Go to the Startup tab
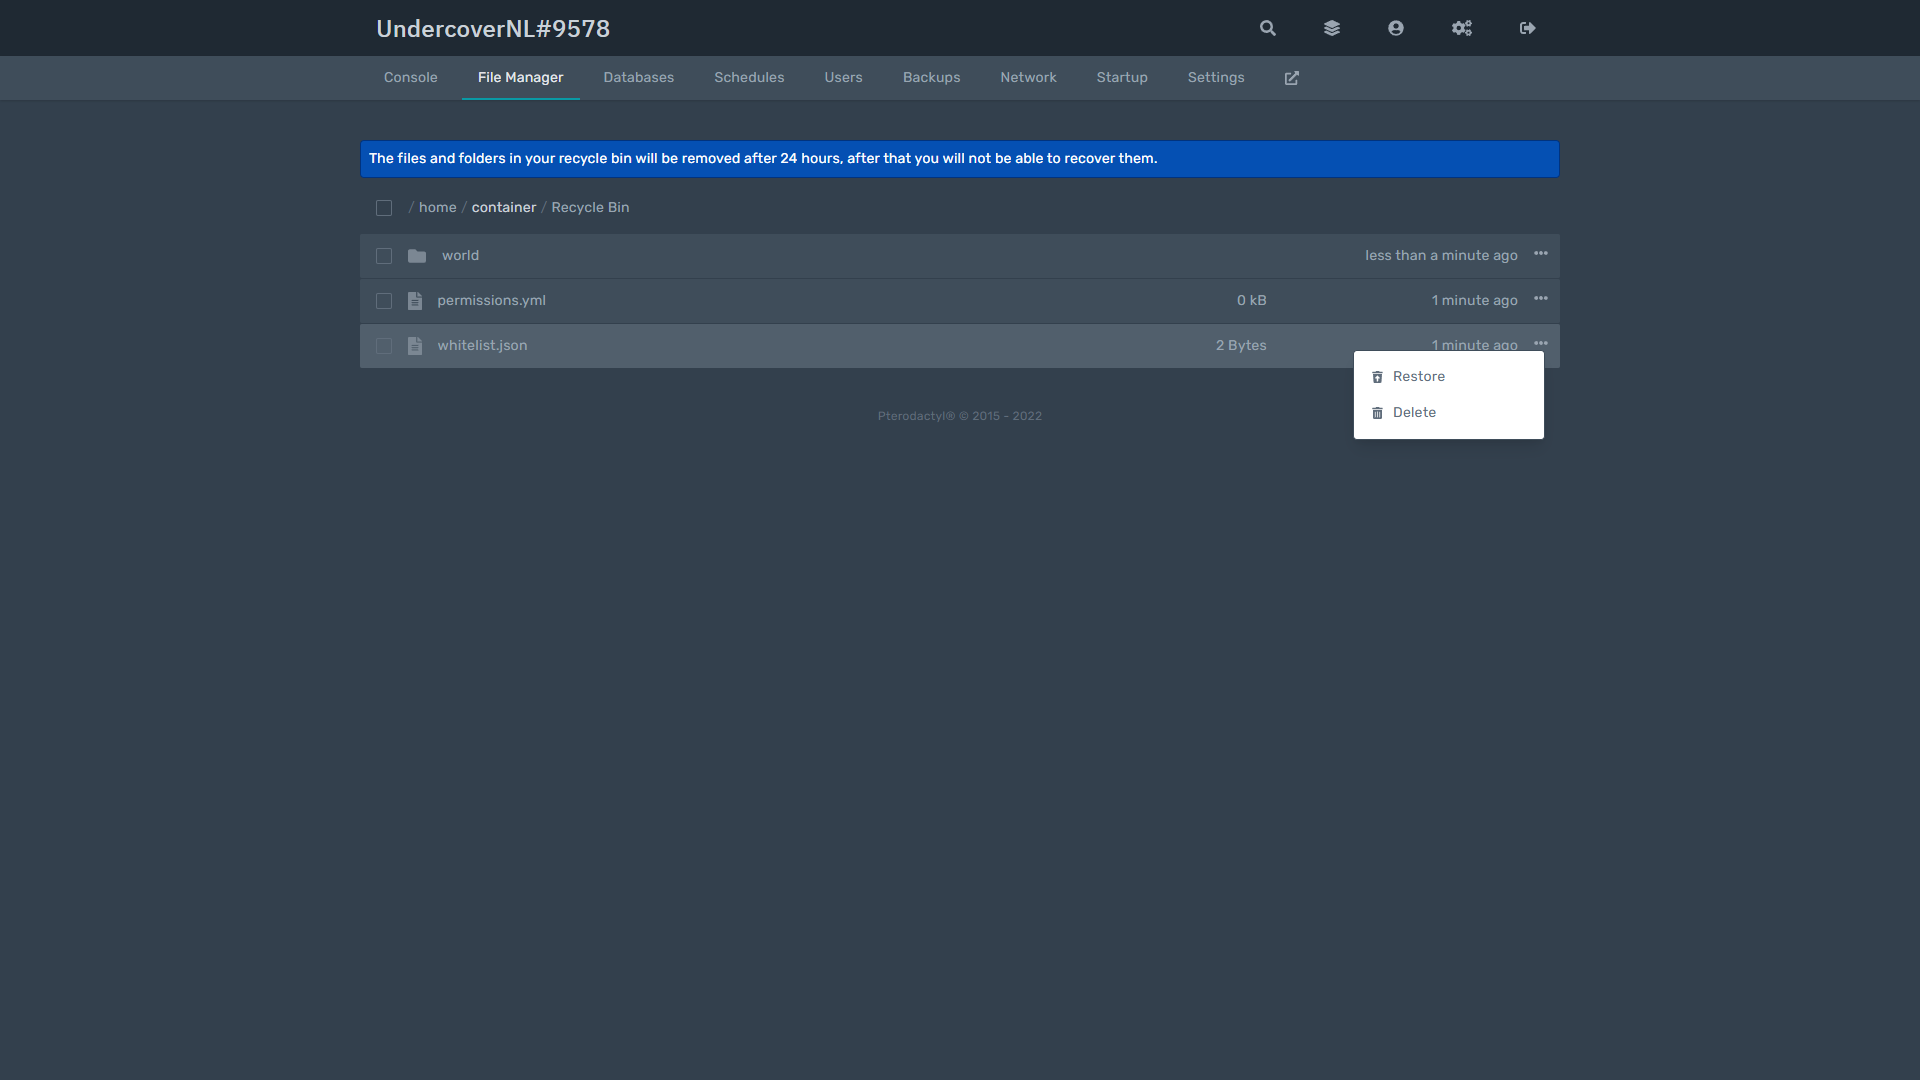 (1122, 78)
